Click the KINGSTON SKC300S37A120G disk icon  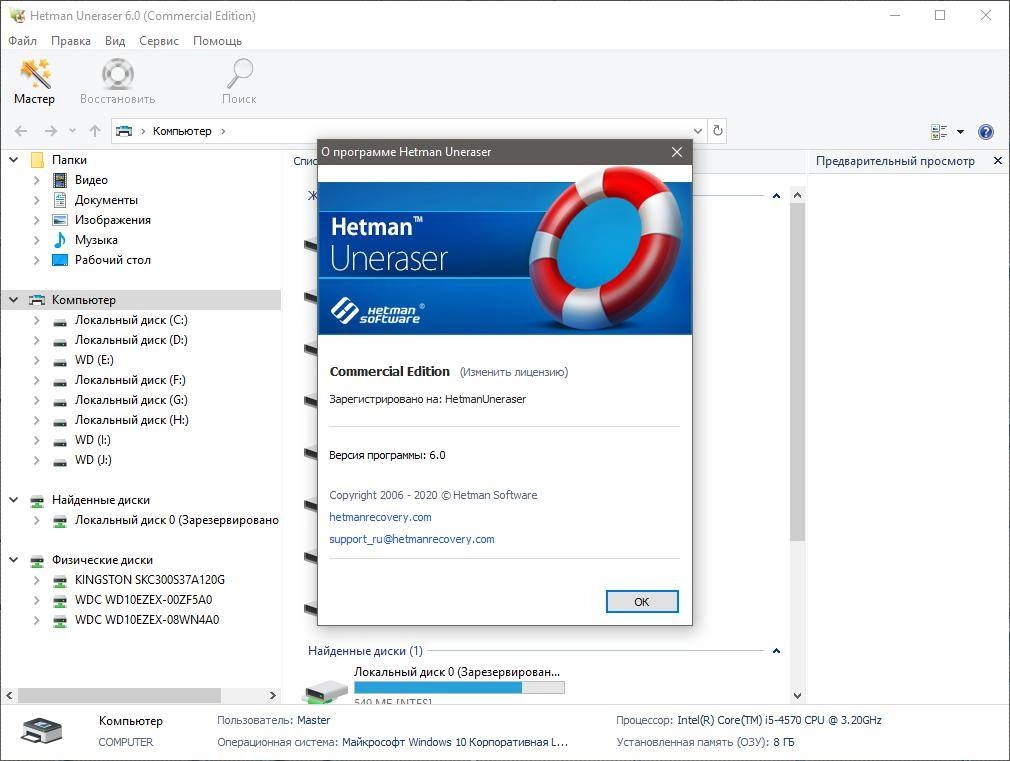pos(60,581)
